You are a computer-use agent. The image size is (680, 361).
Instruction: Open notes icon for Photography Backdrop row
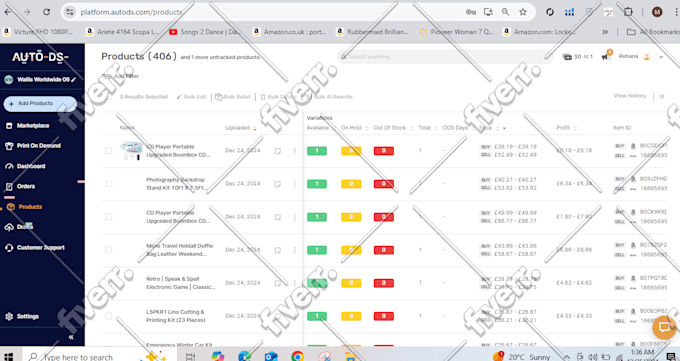pos(278,184)
